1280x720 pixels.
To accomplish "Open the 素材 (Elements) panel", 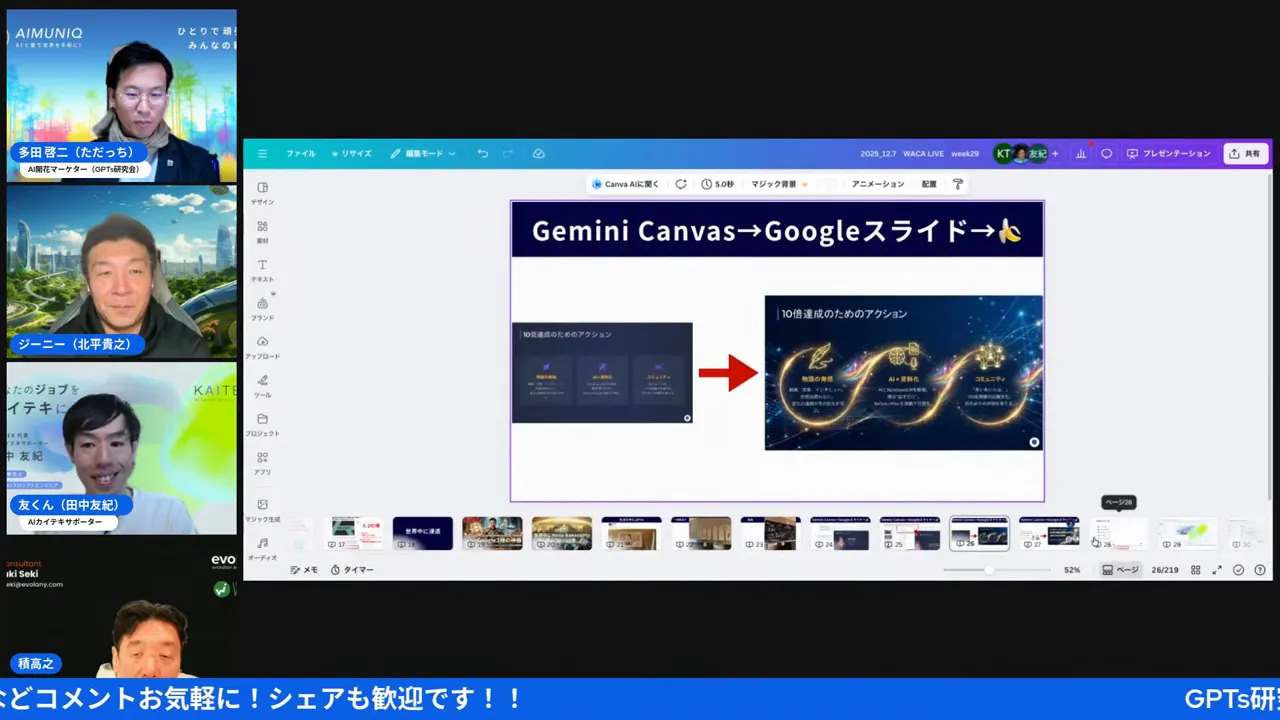I will (262, 232).
